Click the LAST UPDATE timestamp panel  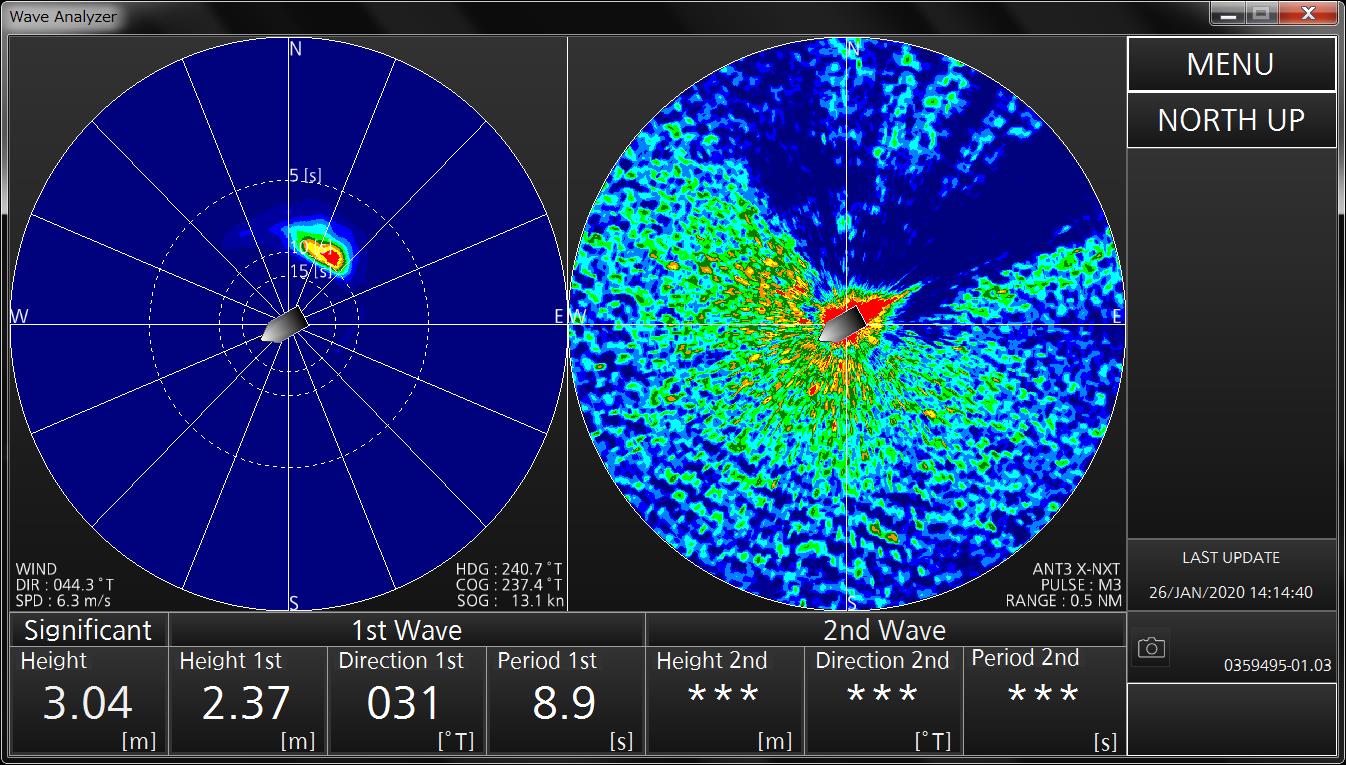coord(1231,575)
